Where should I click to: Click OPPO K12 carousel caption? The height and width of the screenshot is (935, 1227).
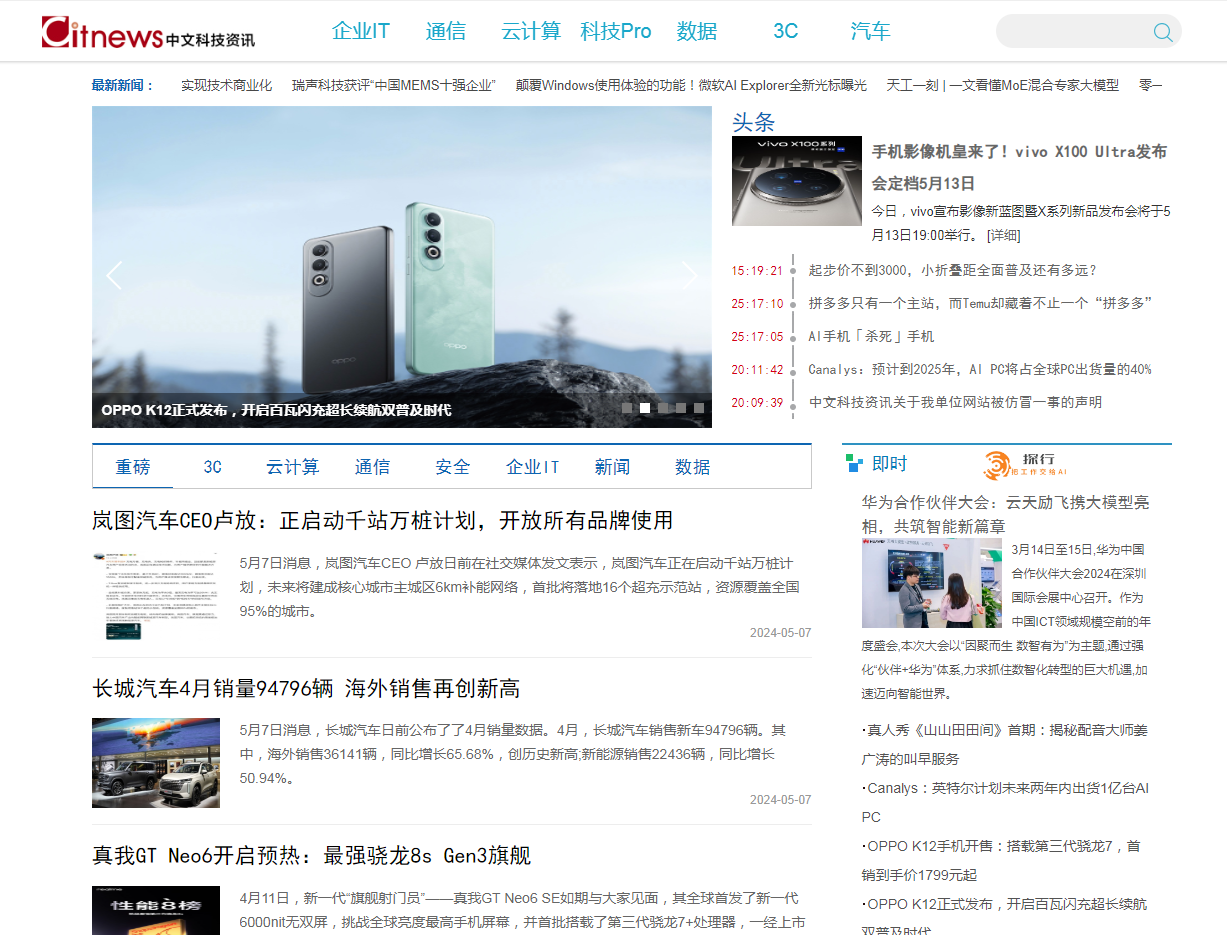click(x=276, y=410)
